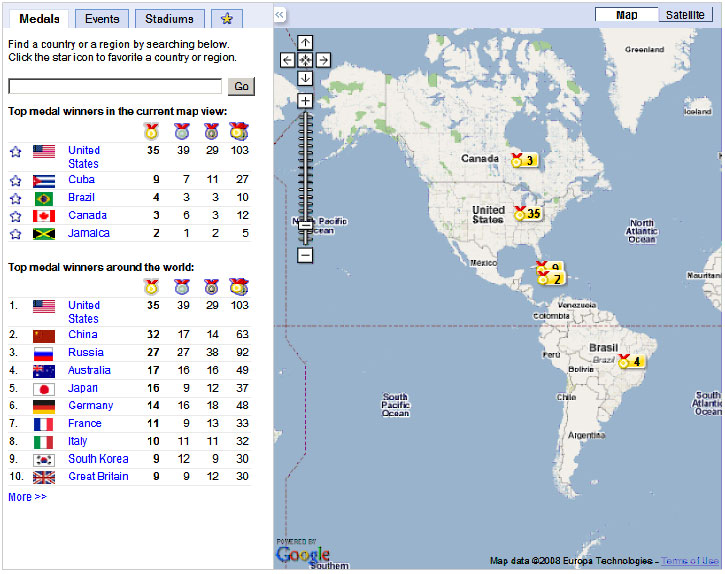Image resolution: width=725 pixels, height=574 pixels.
Task: Click the bronze medal column icon in world table
Action: [211, 287]
